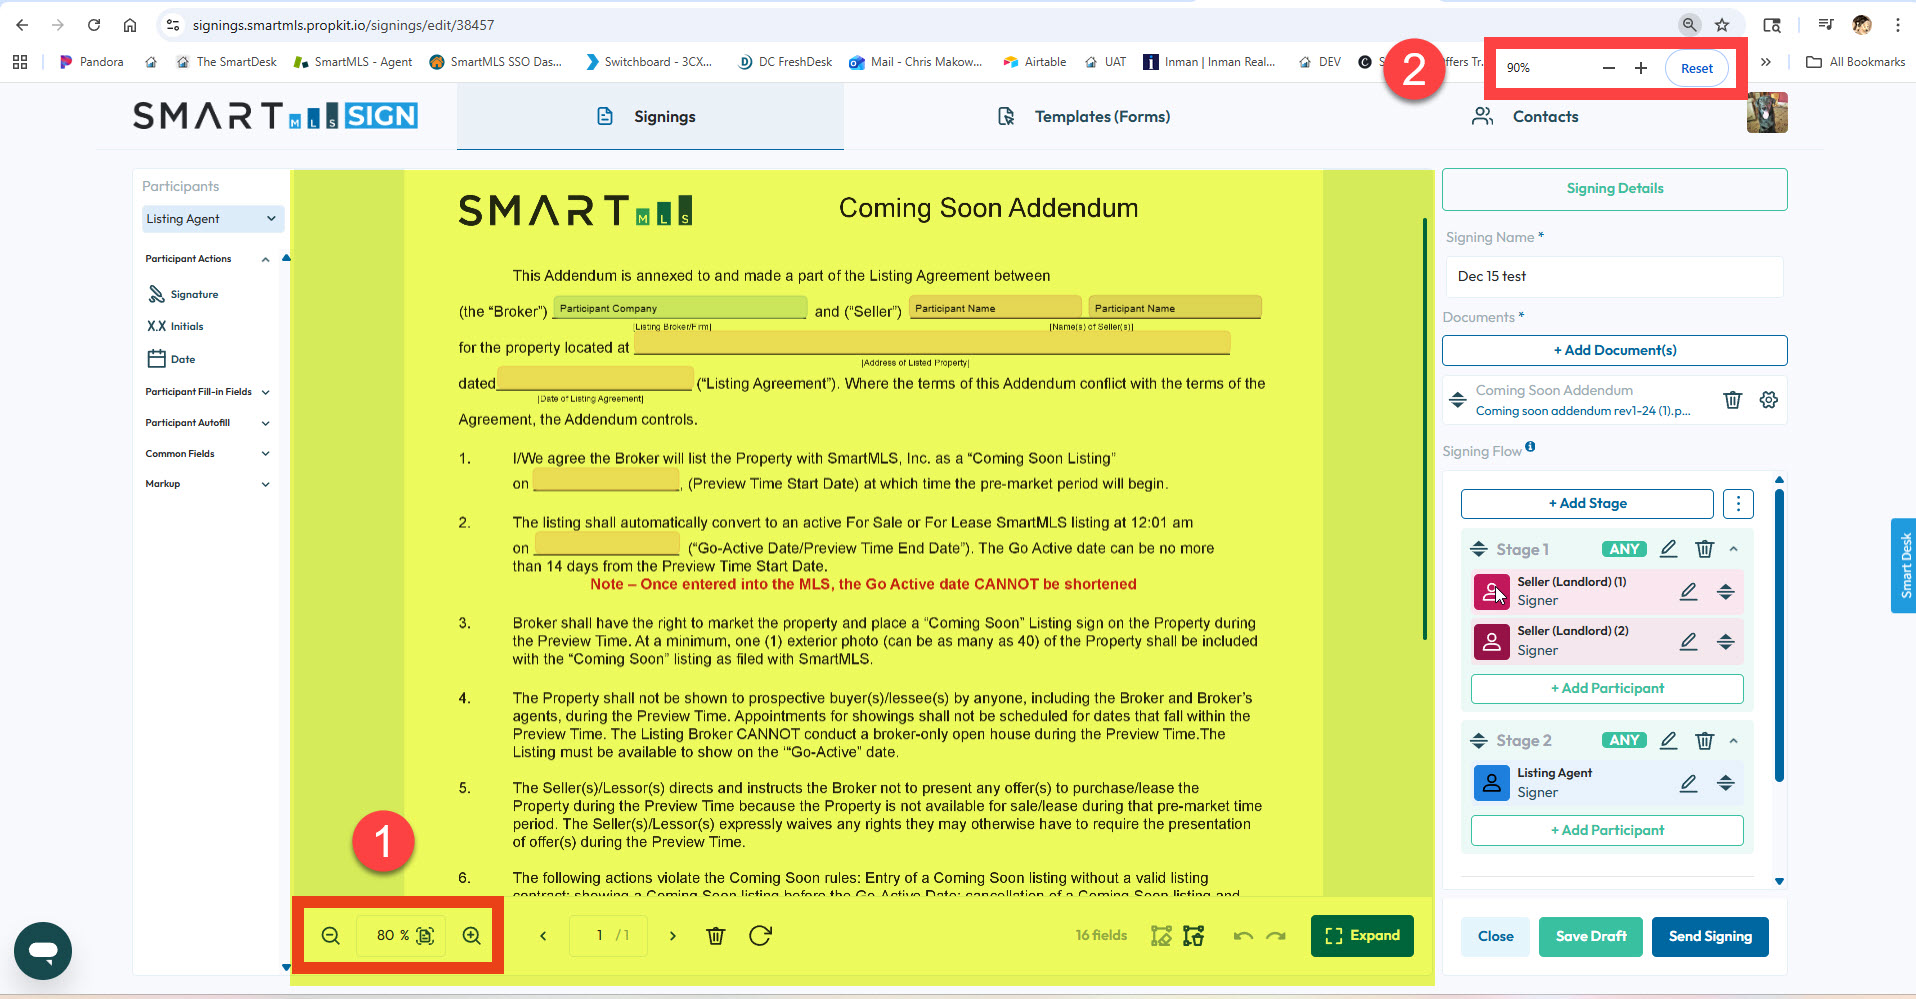Click the fit-to-page icon beside 80 %

tap(425, 936)
